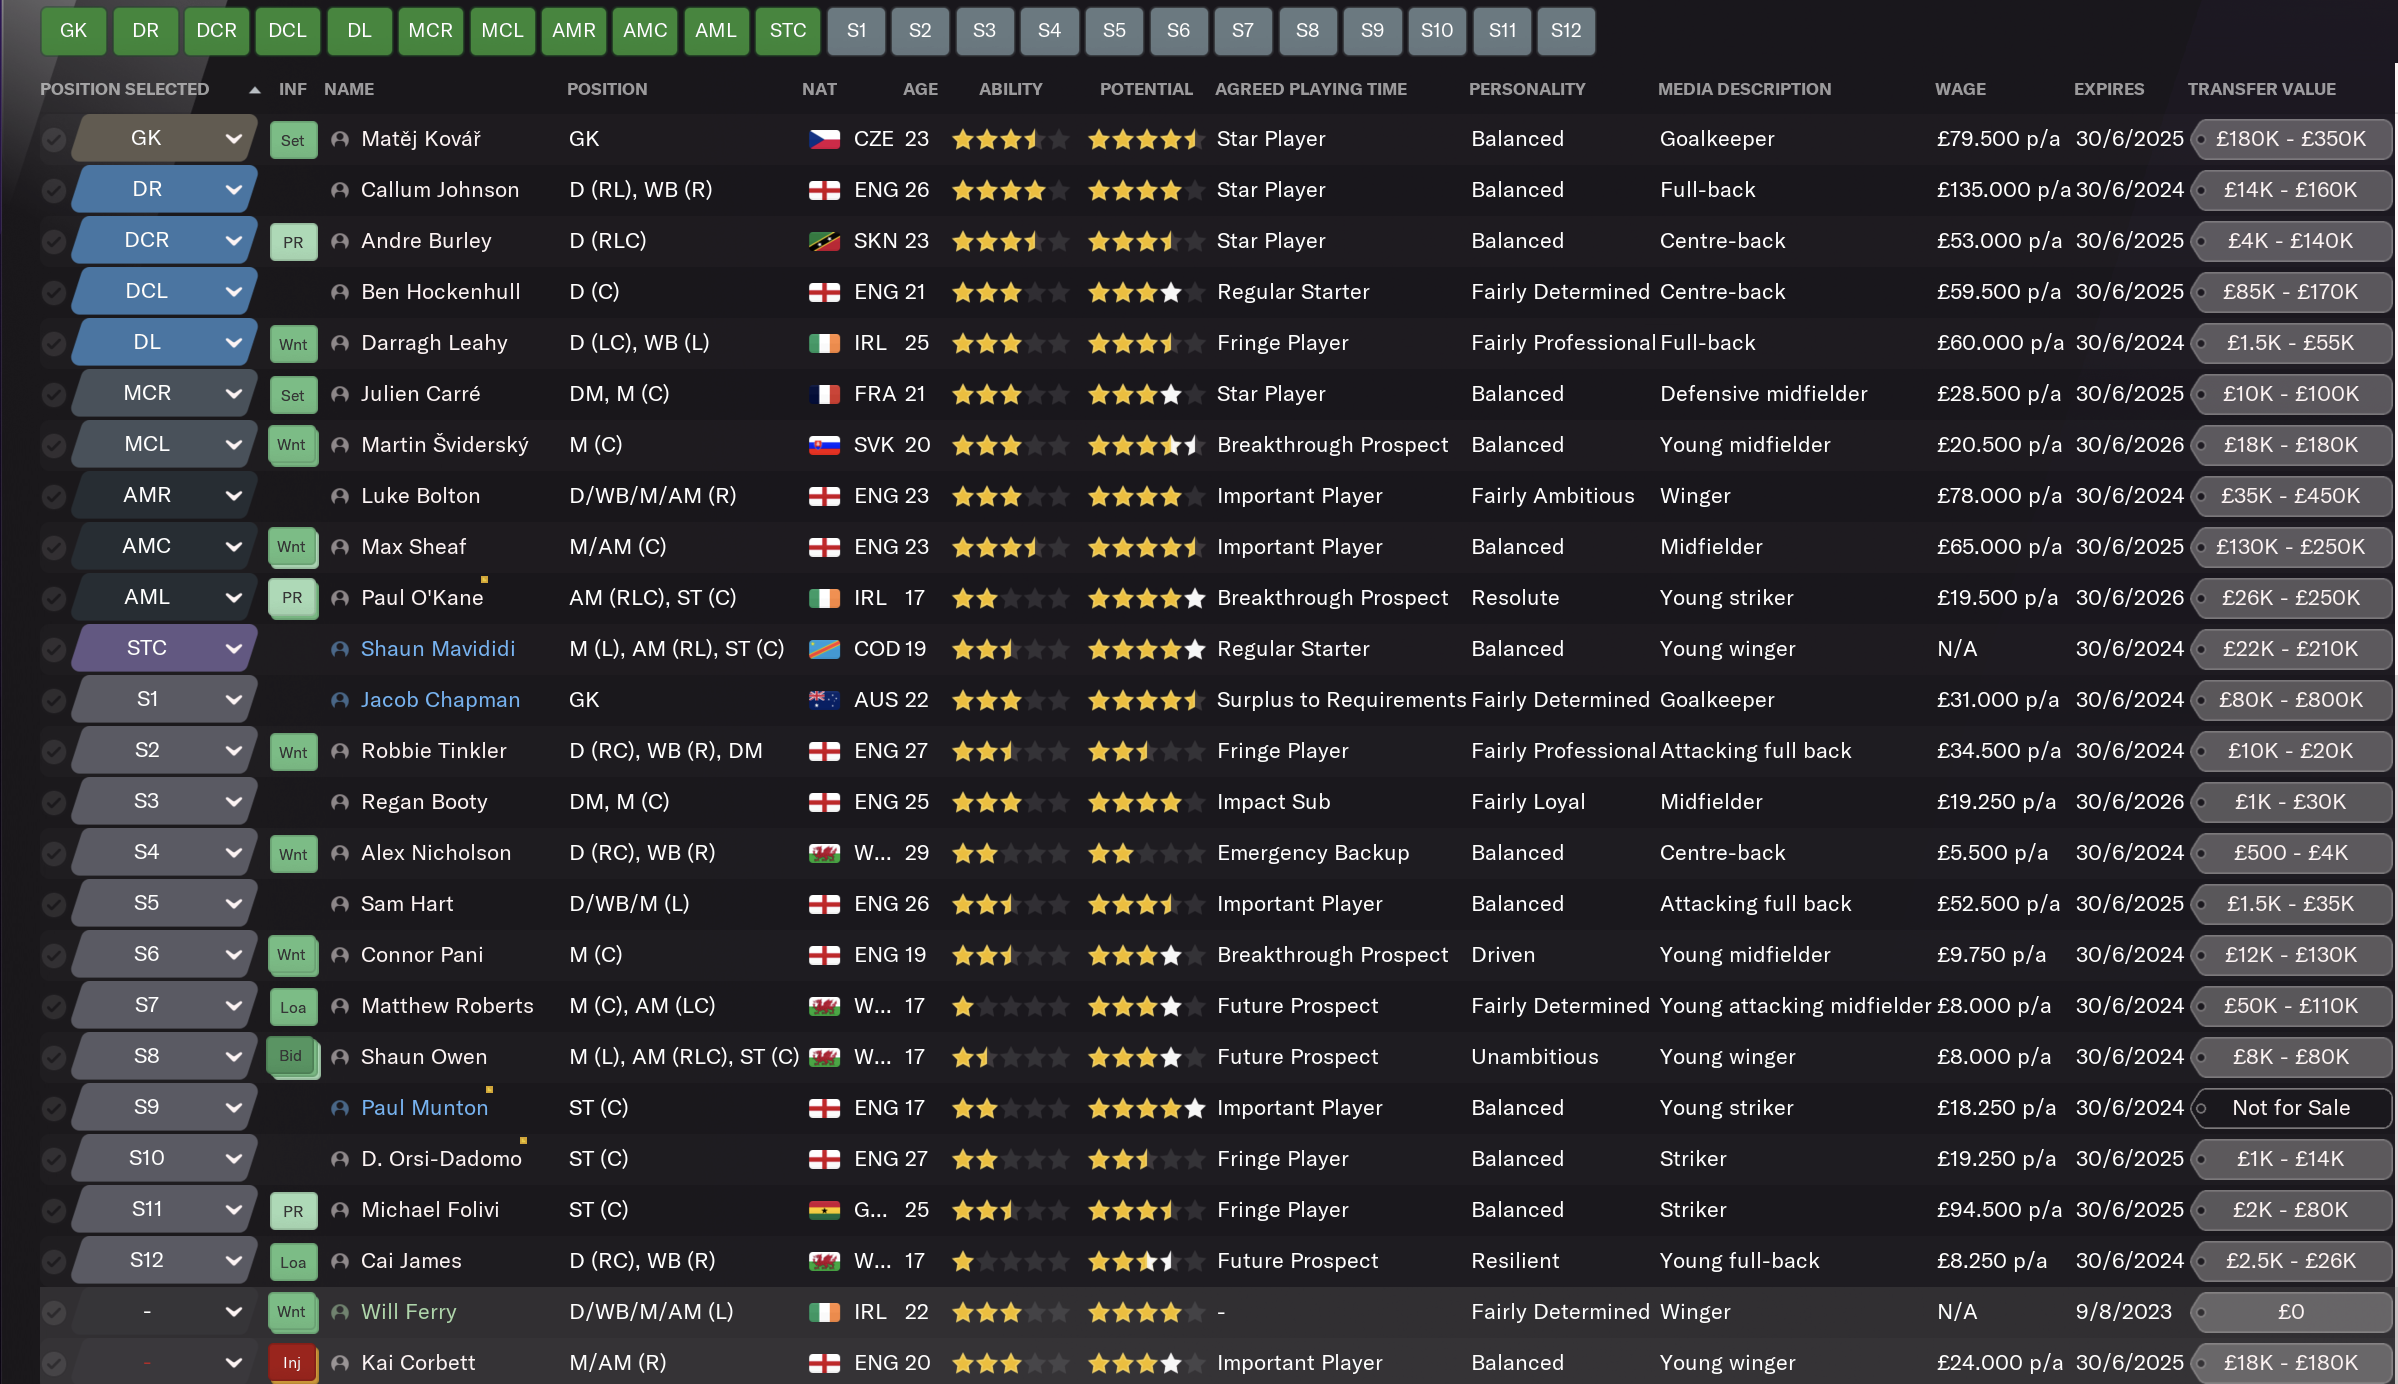Click Julien Carré's Star Player playing time
The image size is (2398, 1384).
coord(1271,394)
